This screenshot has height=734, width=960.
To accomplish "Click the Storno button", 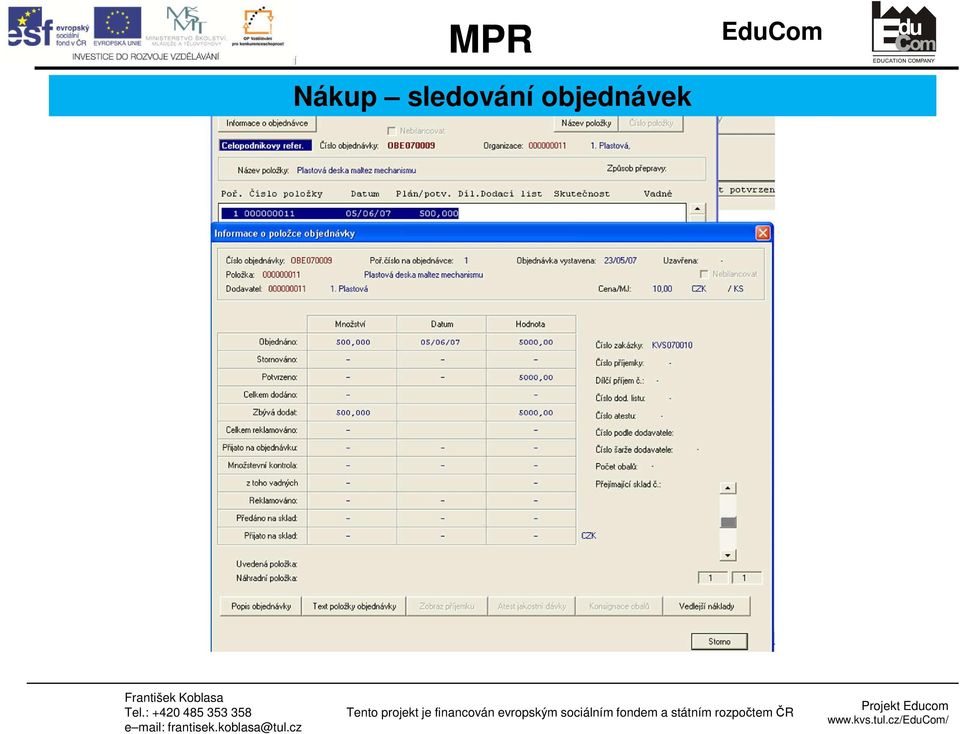I will (719, 642).
